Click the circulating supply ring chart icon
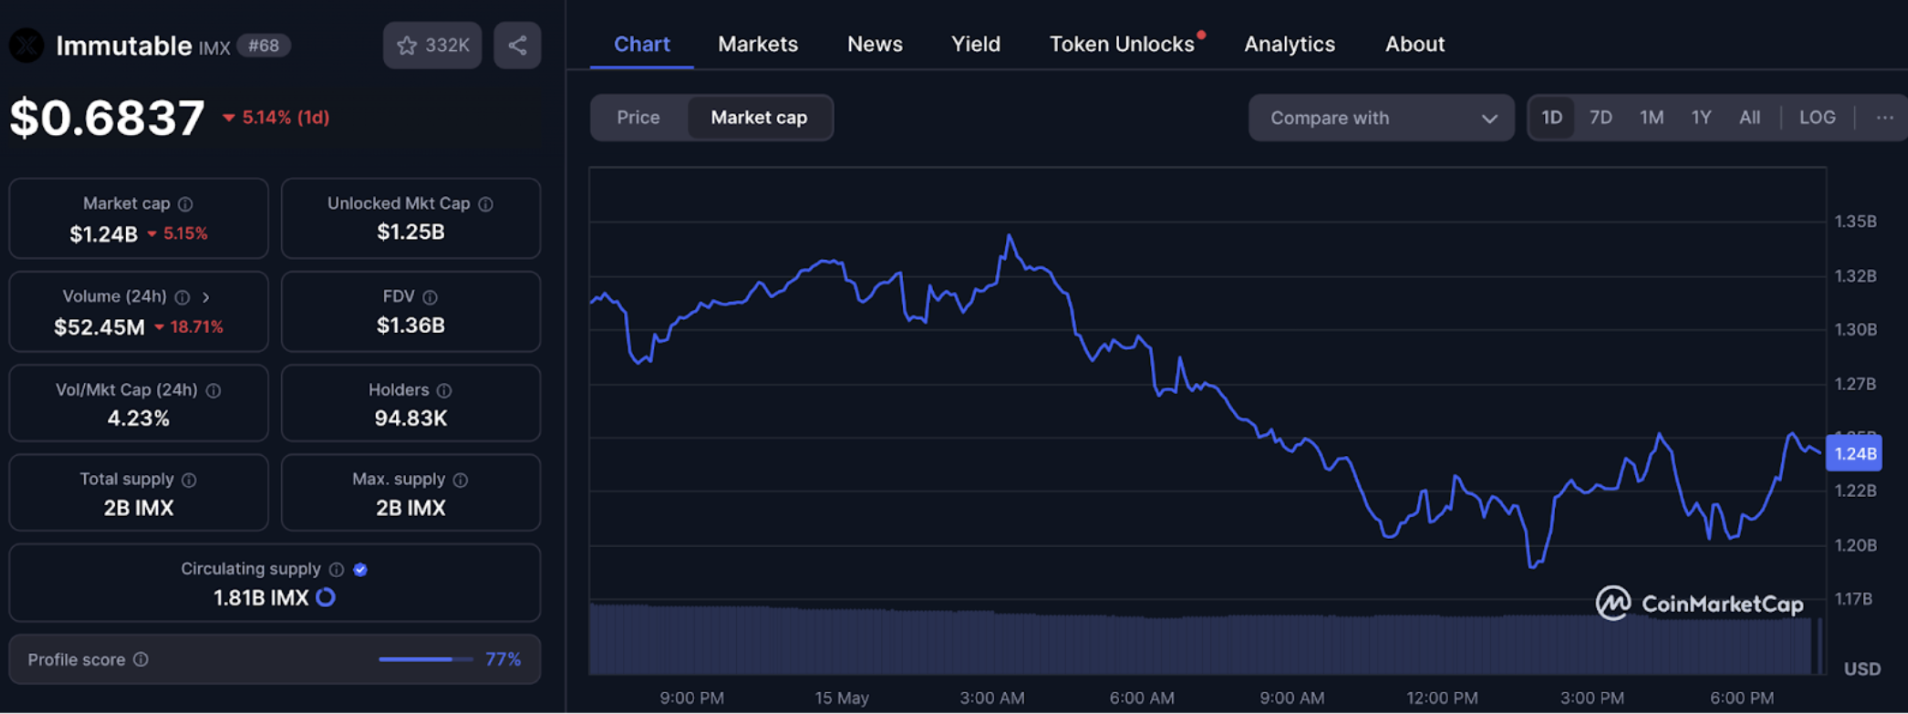1908x714 pixels. [326, 597]
